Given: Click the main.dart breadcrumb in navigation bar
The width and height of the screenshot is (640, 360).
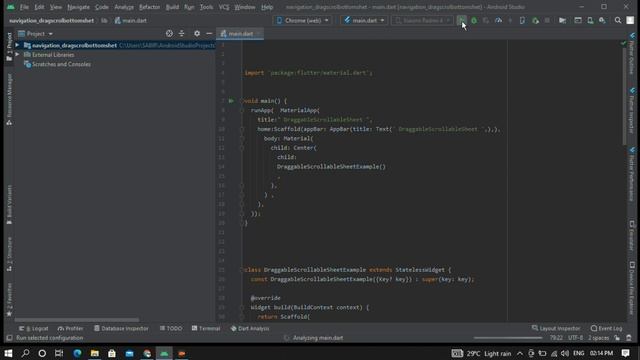Looking at the screenshot, I should pos(131,20).
